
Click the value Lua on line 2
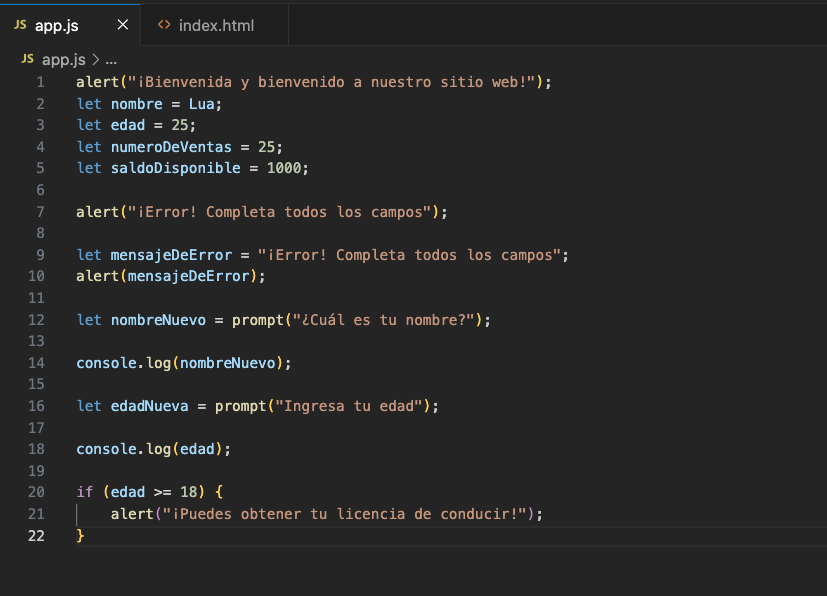(201, 104)
